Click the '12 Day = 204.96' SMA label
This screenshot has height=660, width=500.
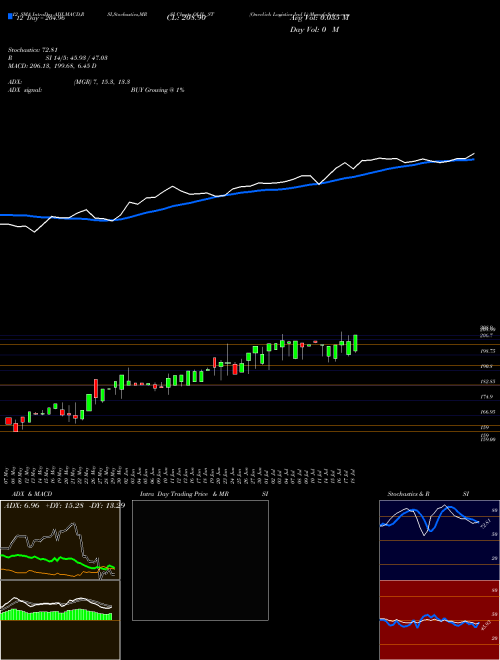(41, 18)
